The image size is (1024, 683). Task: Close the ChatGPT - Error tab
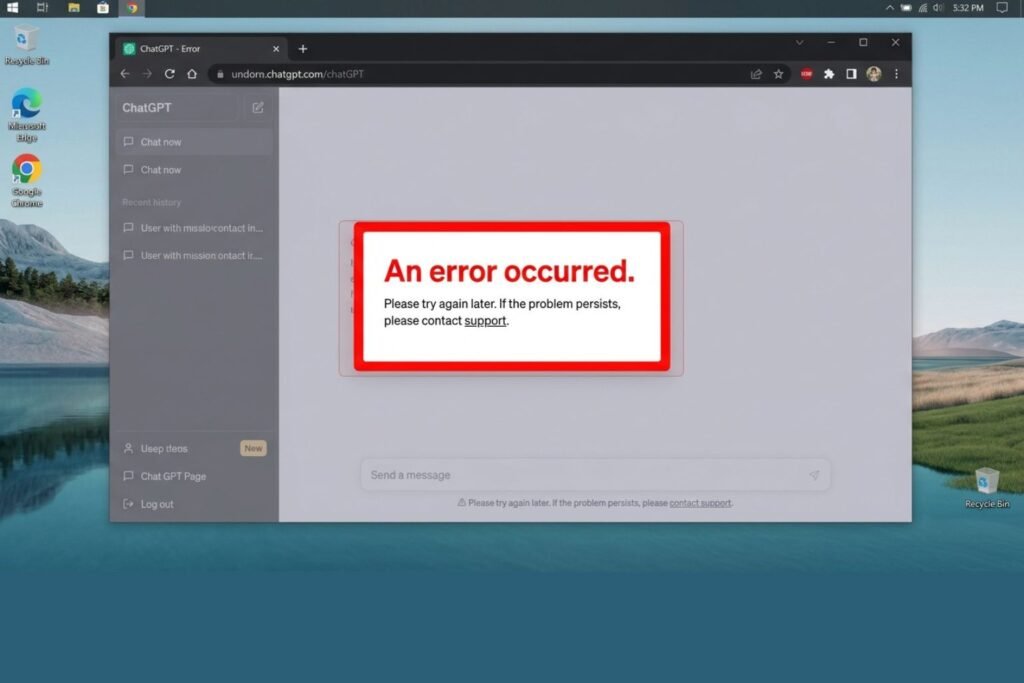[x=276, y=49]
